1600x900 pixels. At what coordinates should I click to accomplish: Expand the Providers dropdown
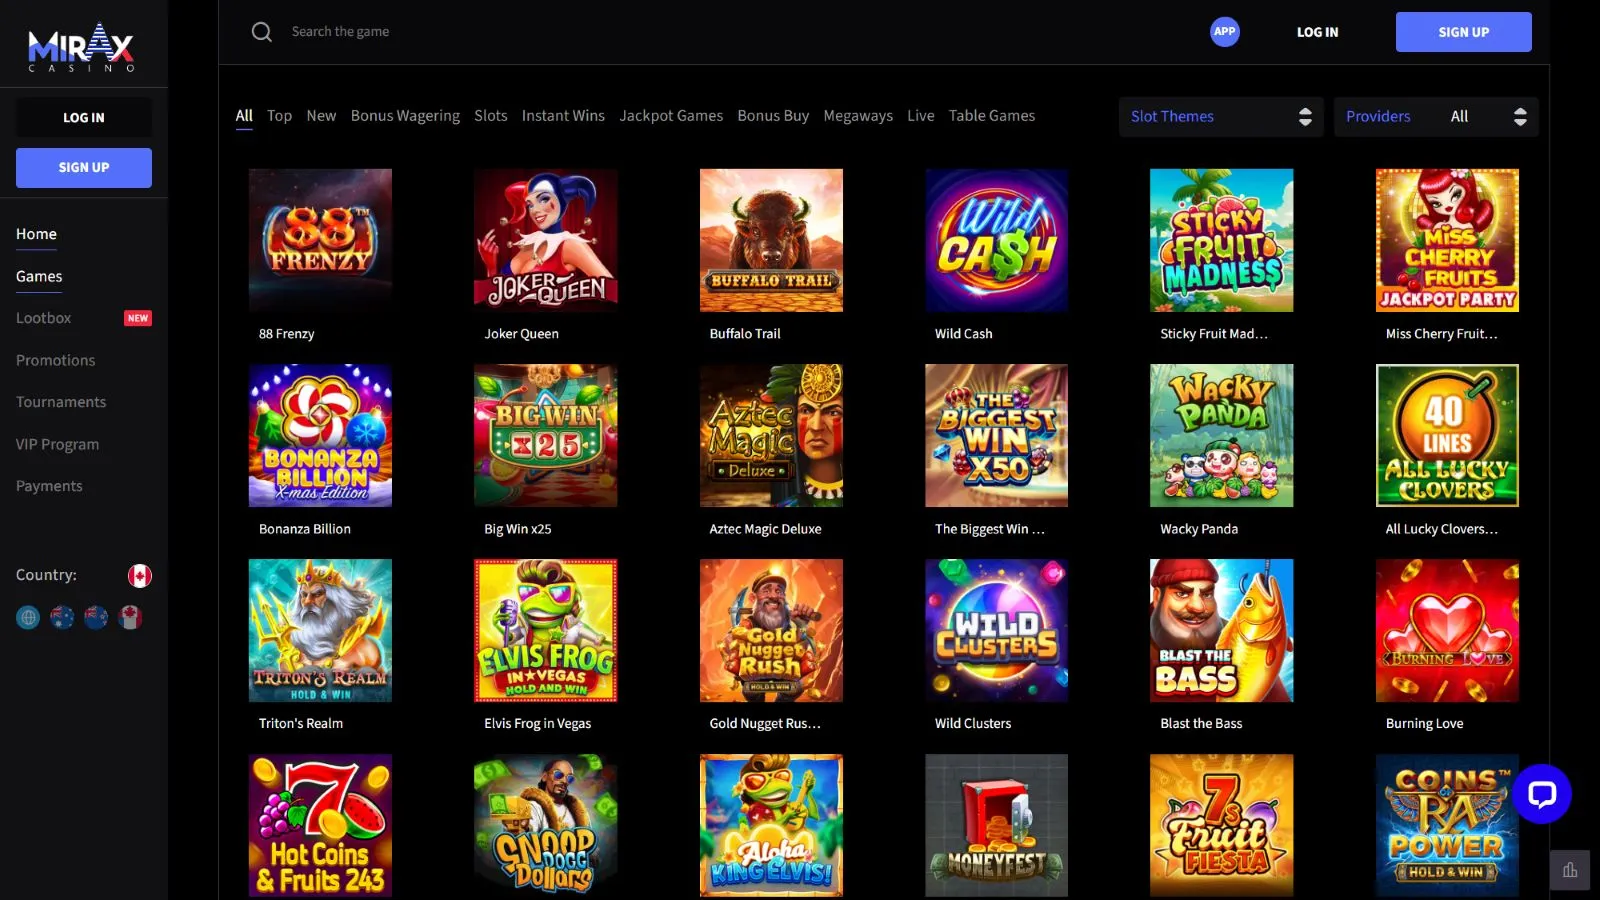coord(1435,117)
